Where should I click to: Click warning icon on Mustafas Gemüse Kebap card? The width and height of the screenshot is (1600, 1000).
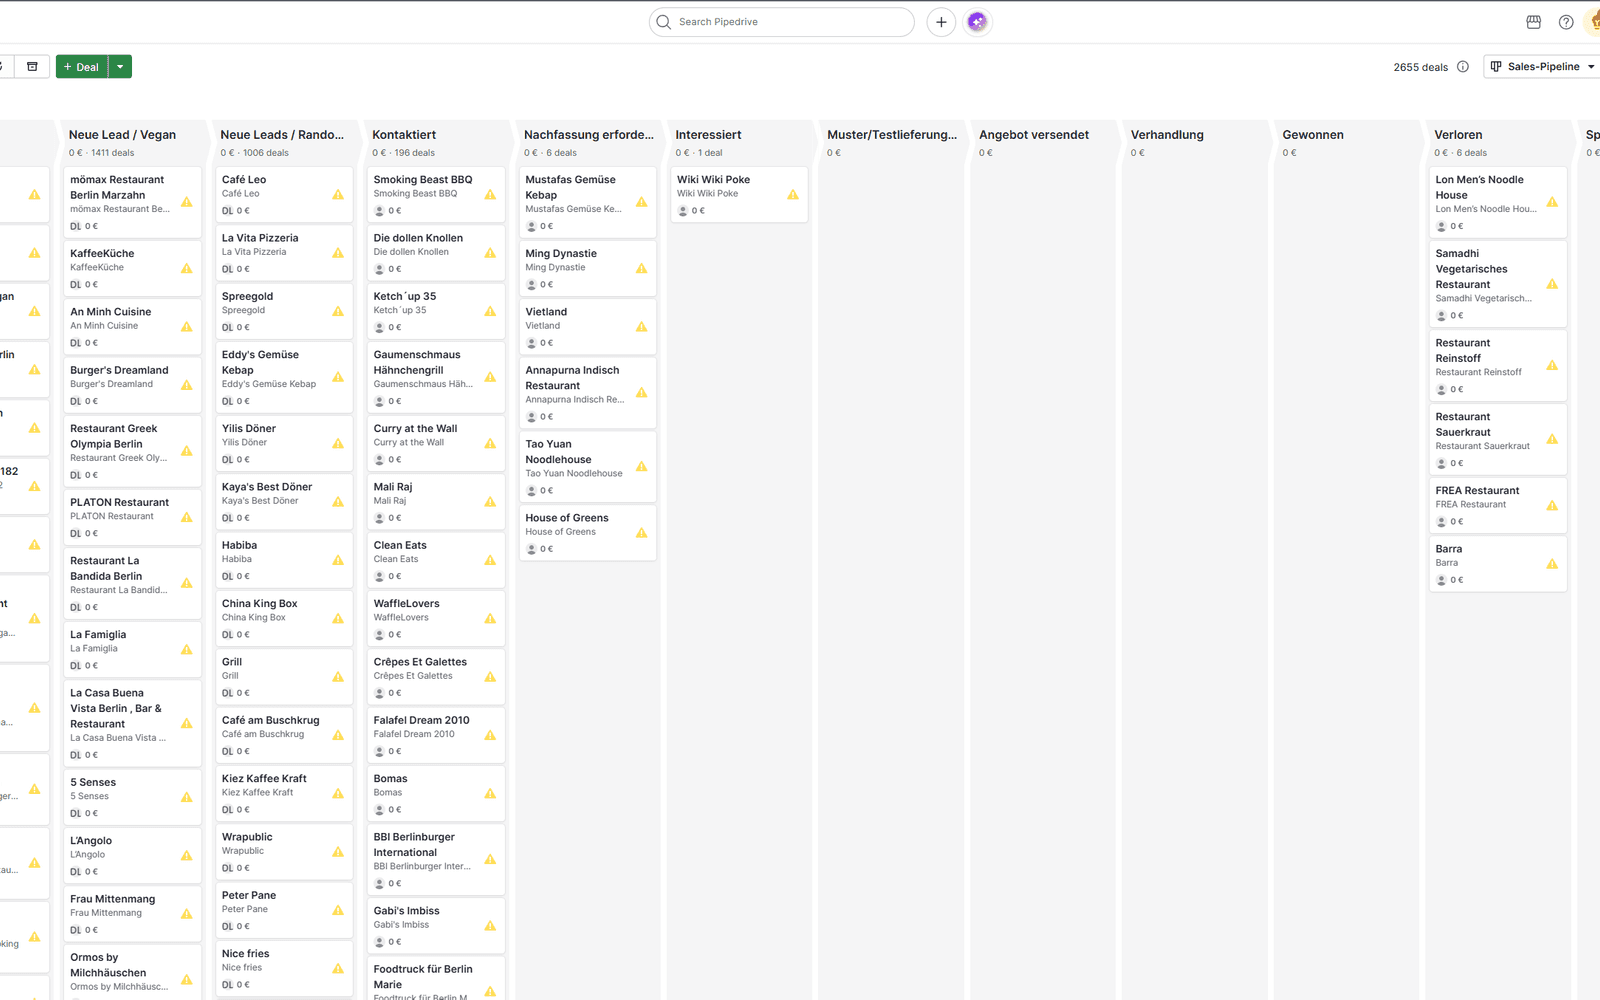coord(642,202)
